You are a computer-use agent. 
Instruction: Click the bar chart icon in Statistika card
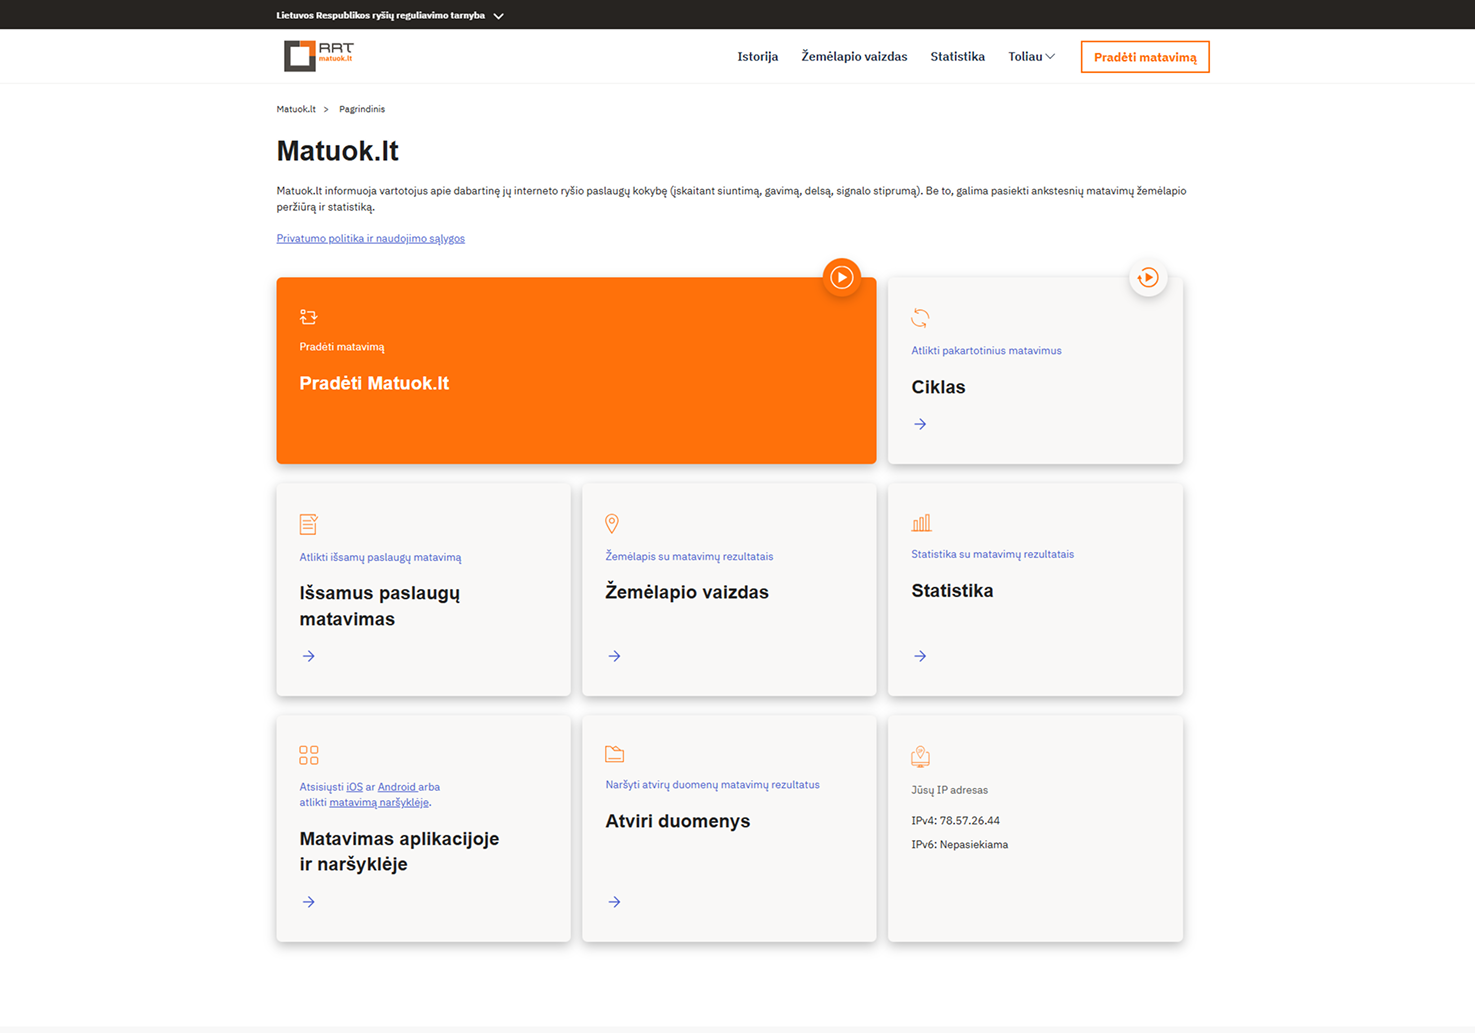pyautogui.click(x=921, y=522)
